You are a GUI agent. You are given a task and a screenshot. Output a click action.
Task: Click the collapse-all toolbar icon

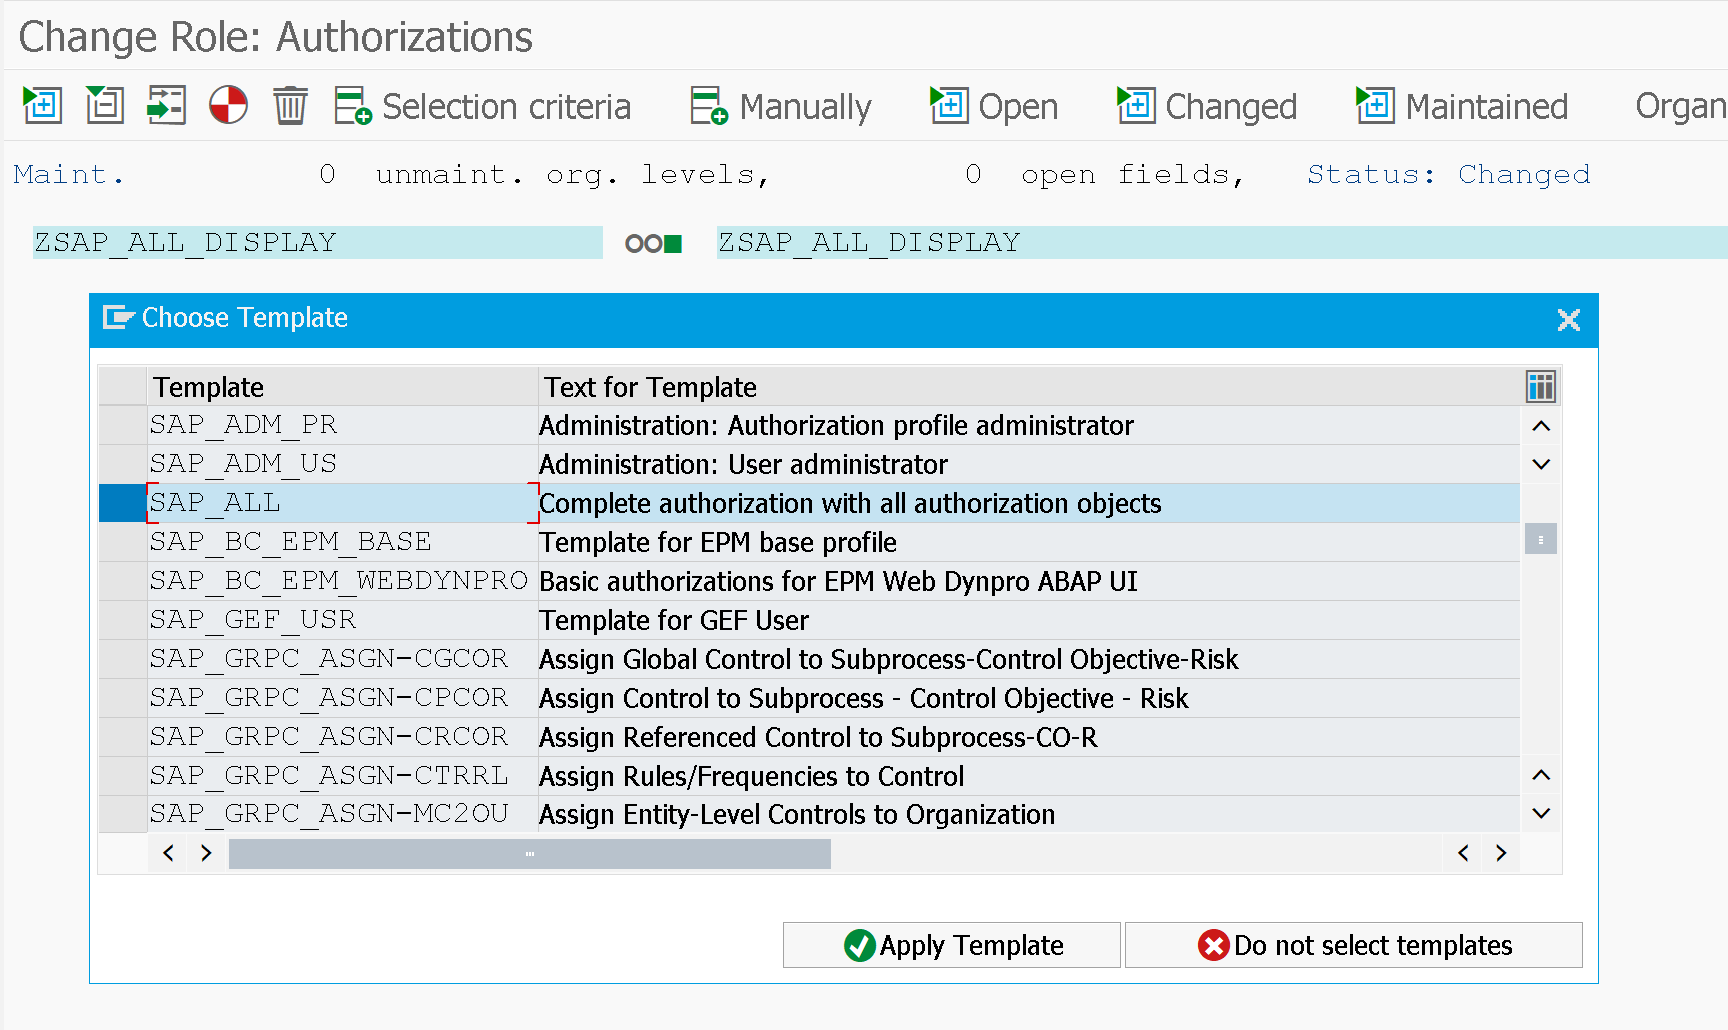(x=105, y=105)
